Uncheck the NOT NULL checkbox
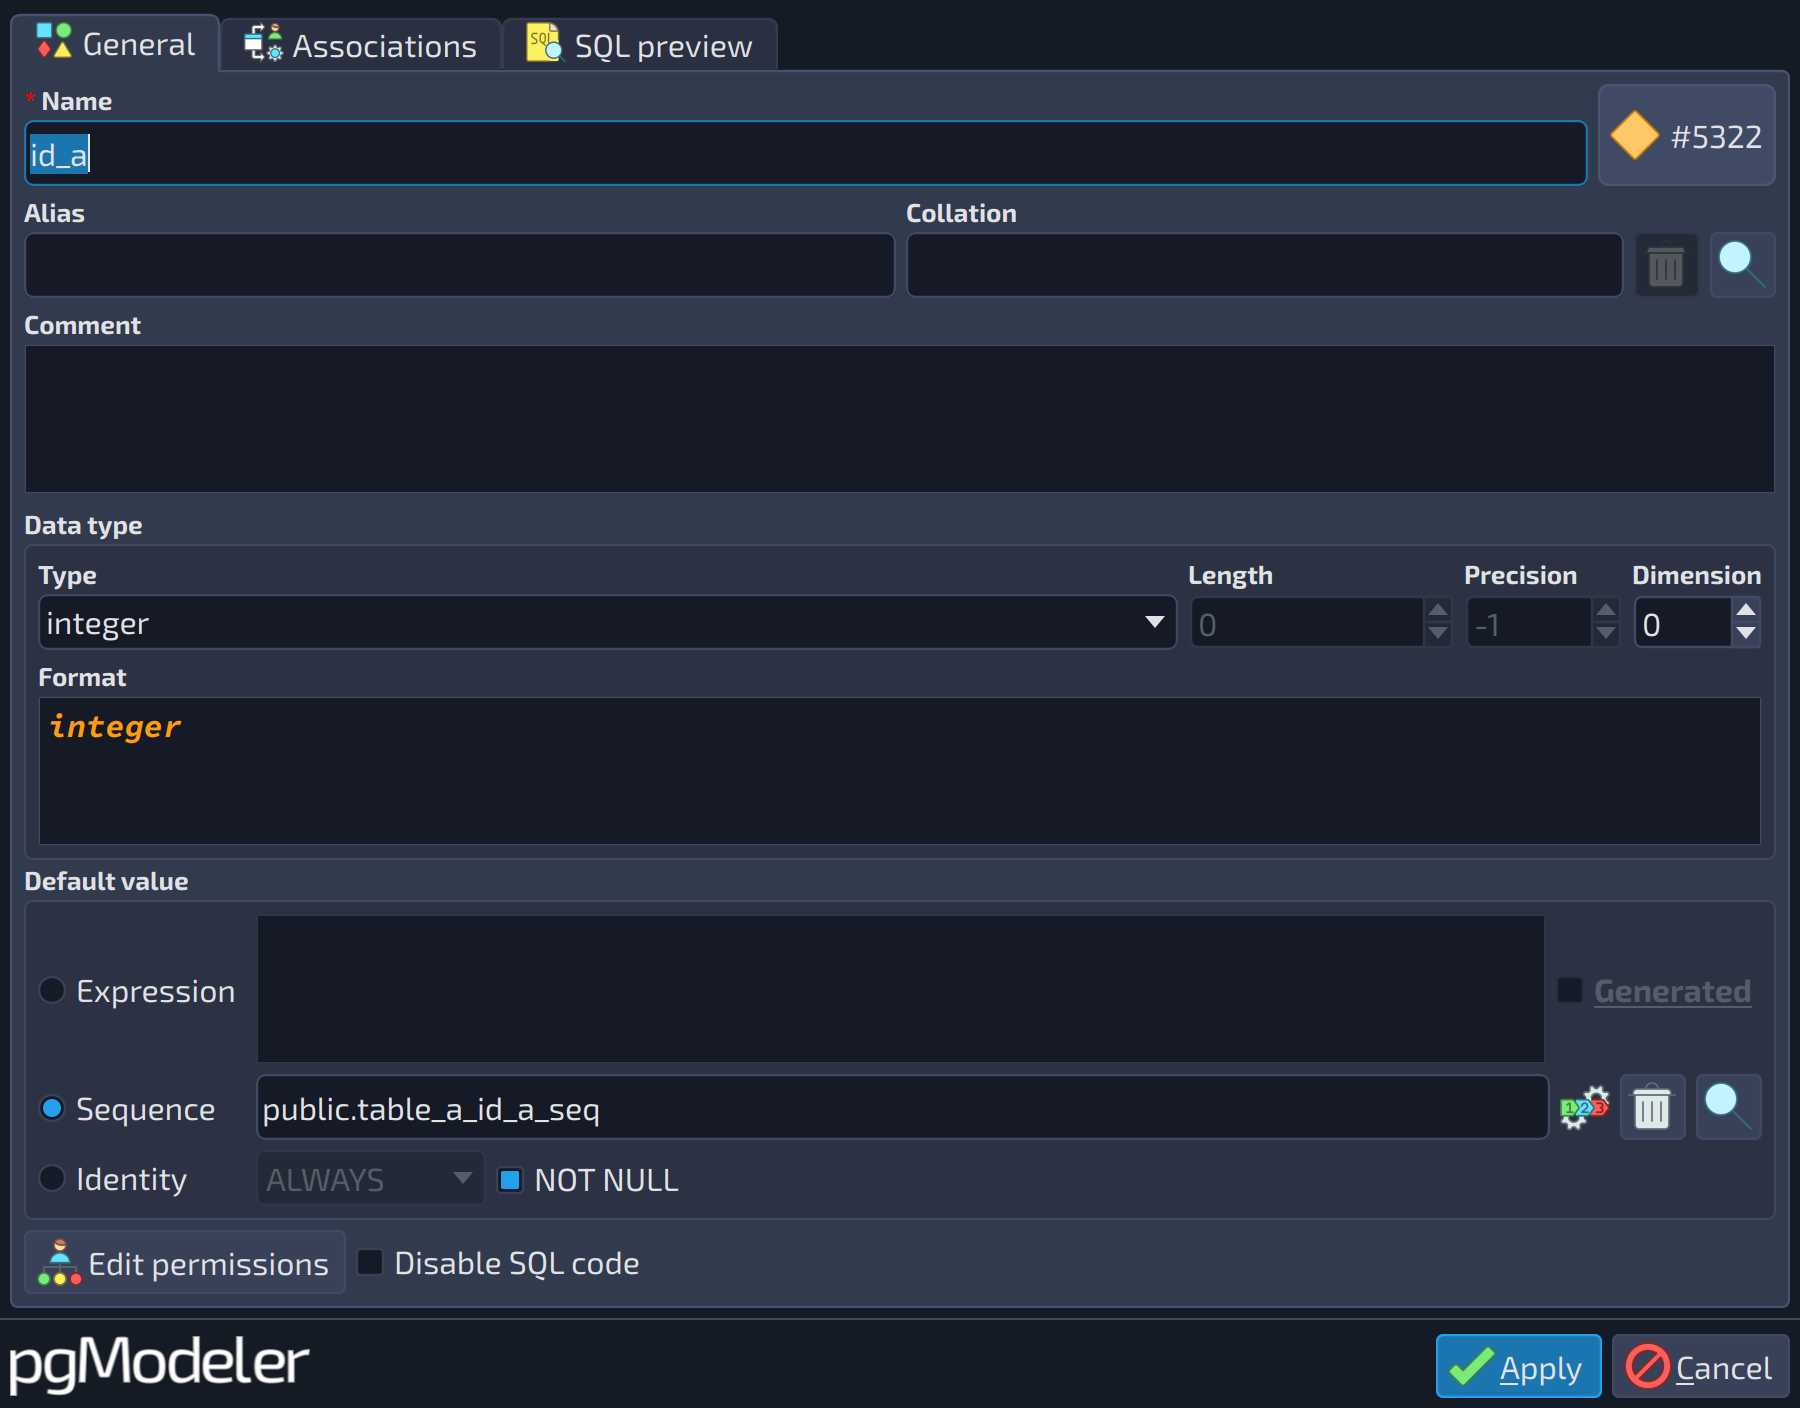Screen dimensions: 1800x1408 (510, 1180)
